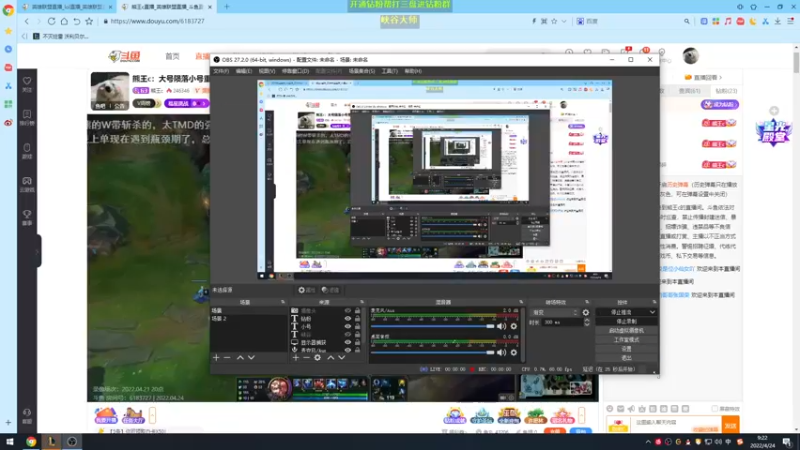
Task: Toggle visibility of second text source
Action: click(348, 327)
